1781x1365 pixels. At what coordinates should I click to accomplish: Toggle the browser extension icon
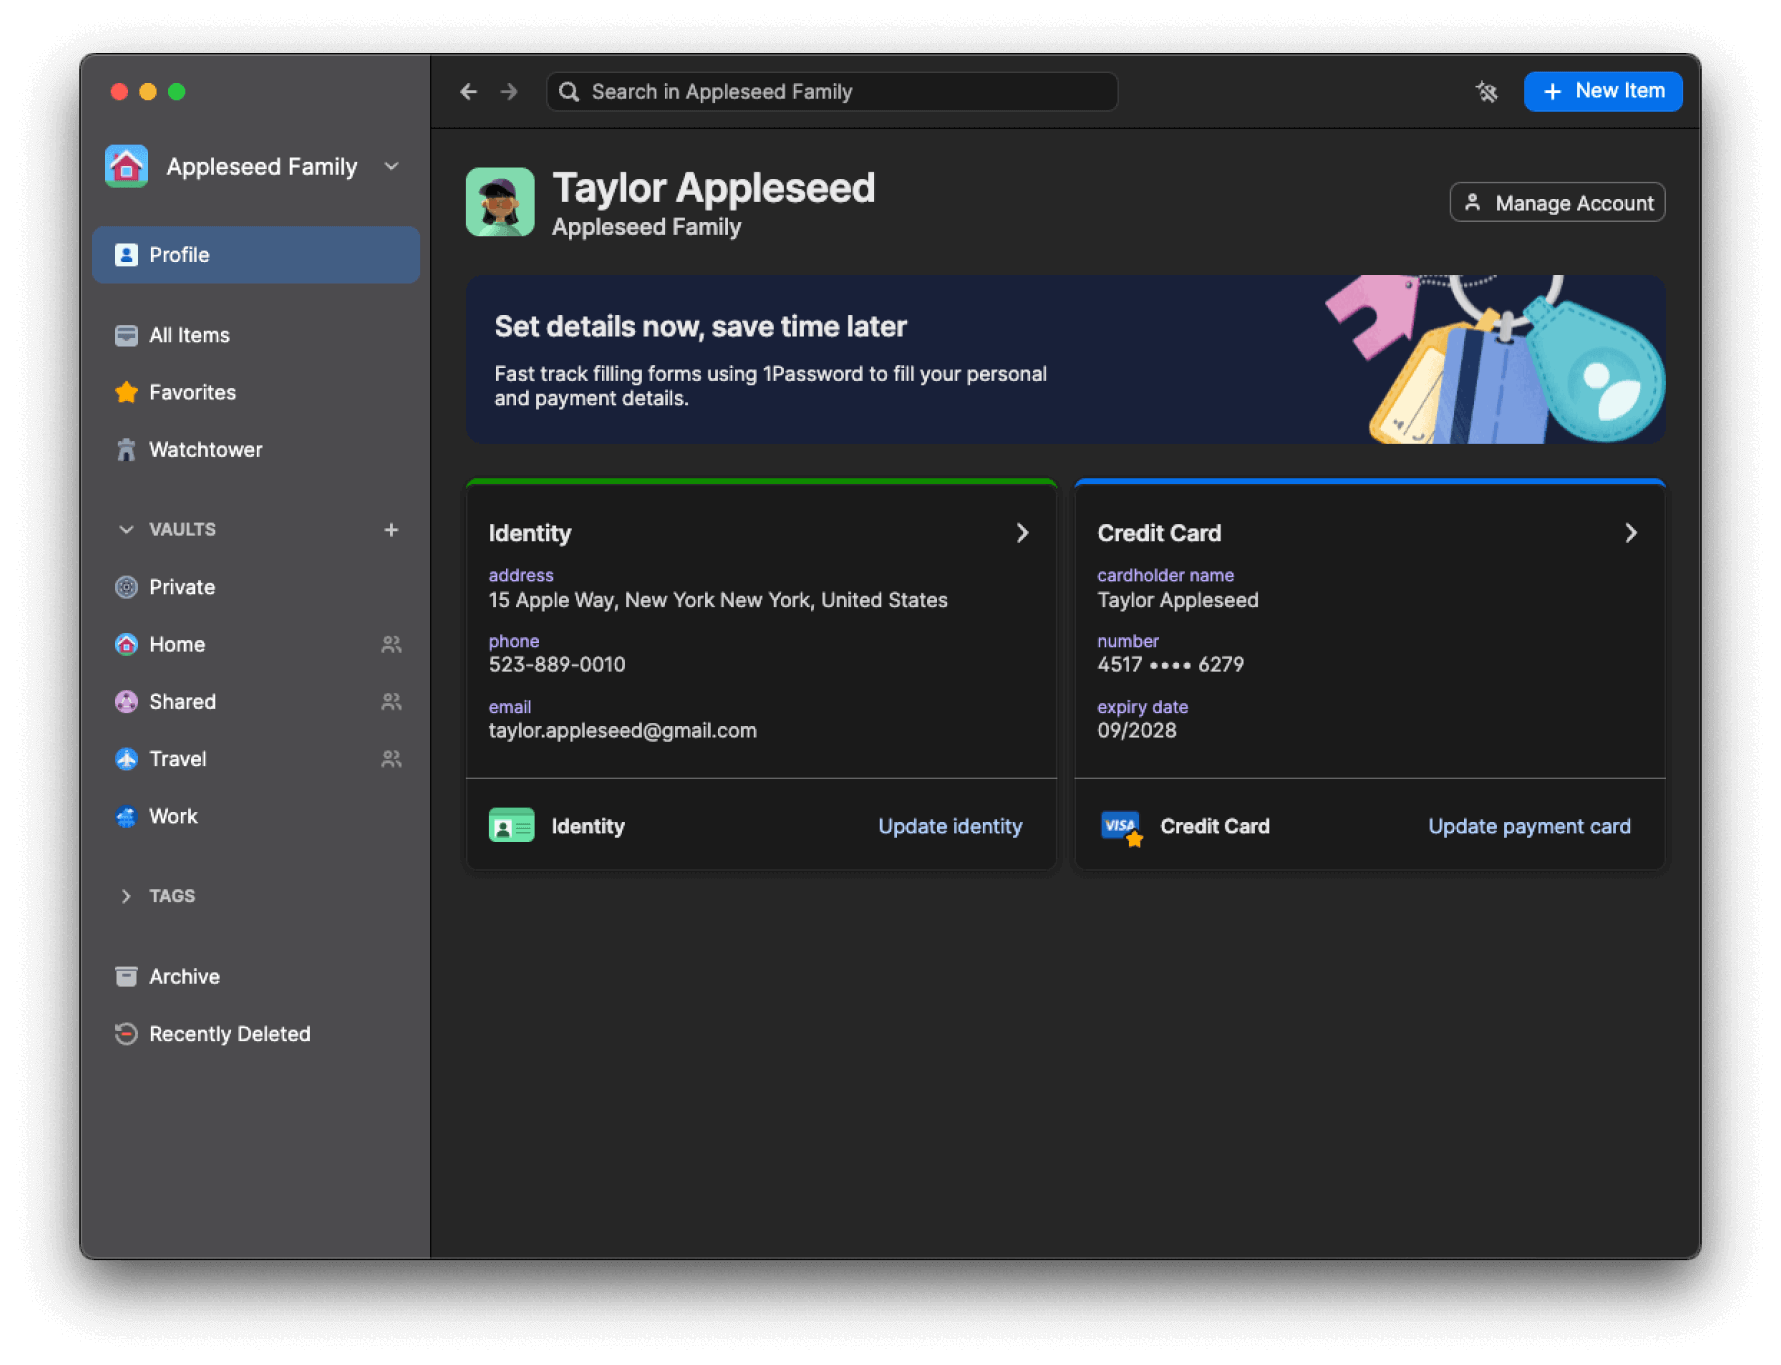tap(1486, 91)
